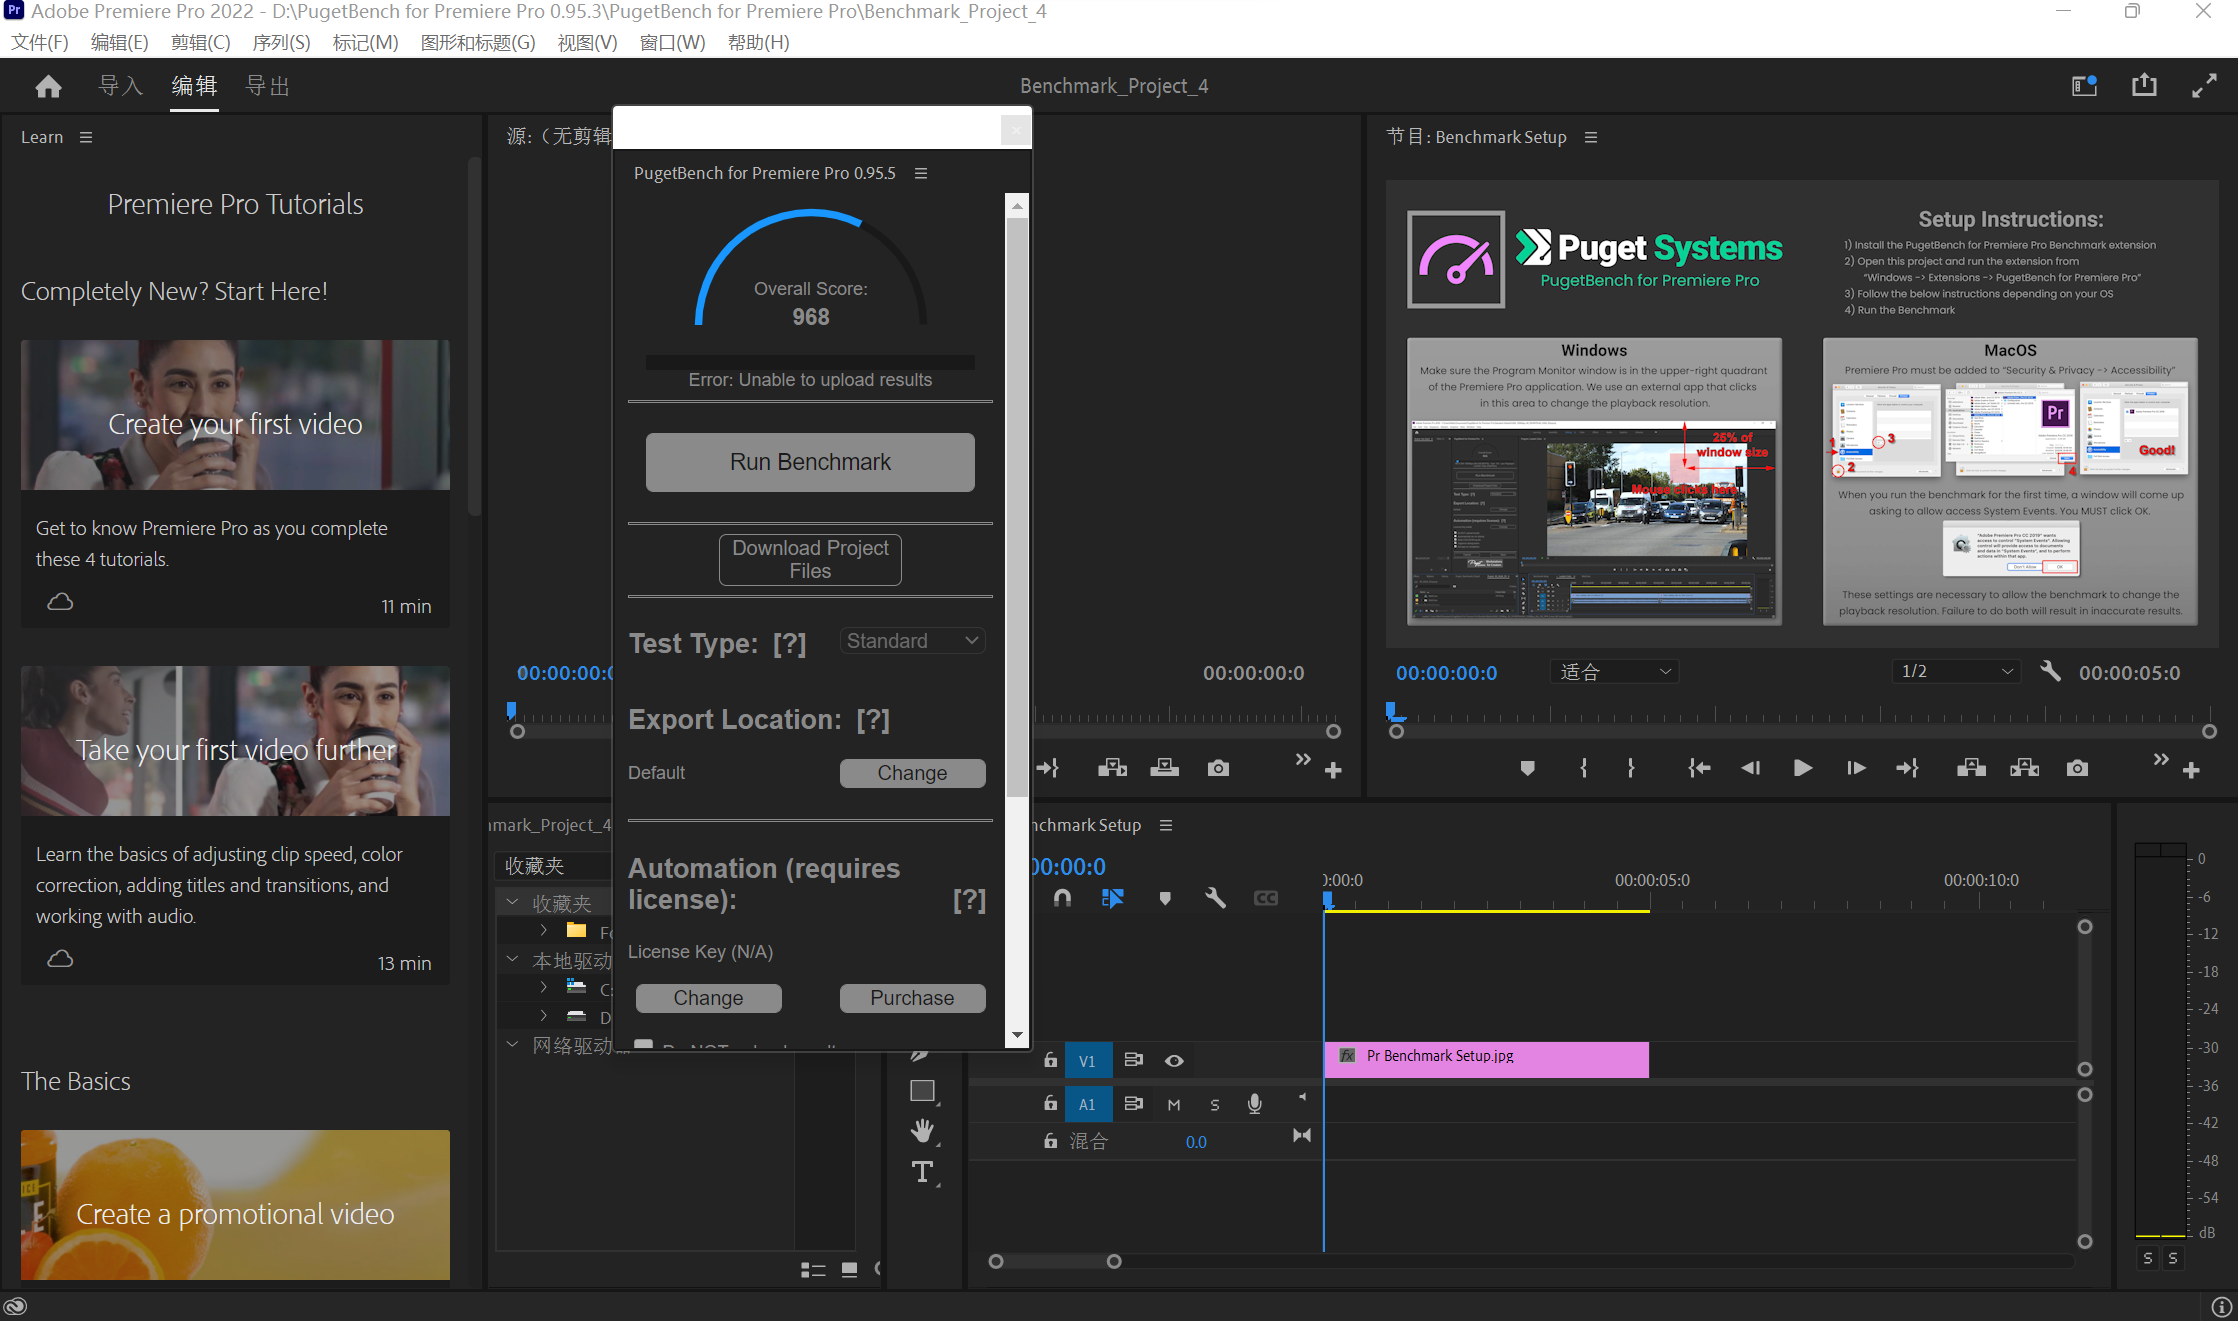Toggle V1 track targeting
This screenshot has height=1321, width=2238.
click(1088, 1061)
